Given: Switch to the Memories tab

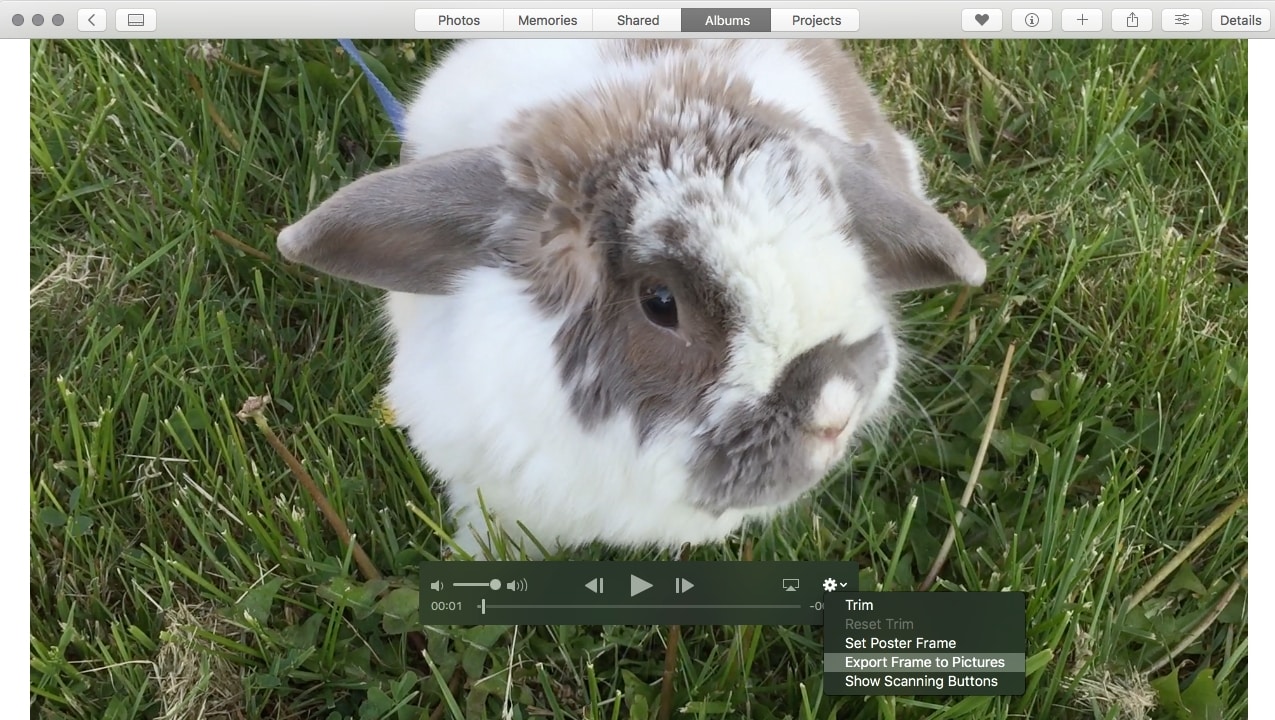Looking at the screenshot, I should pos(547,19).
